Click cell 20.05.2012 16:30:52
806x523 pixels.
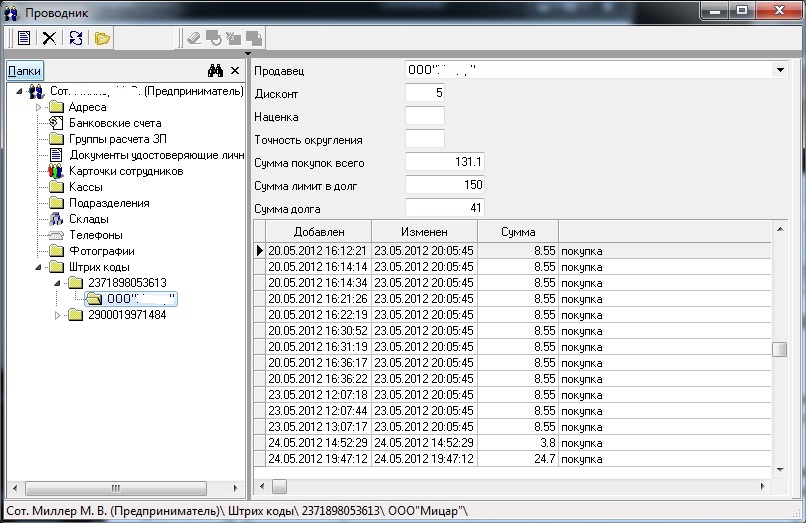[318, 331]
